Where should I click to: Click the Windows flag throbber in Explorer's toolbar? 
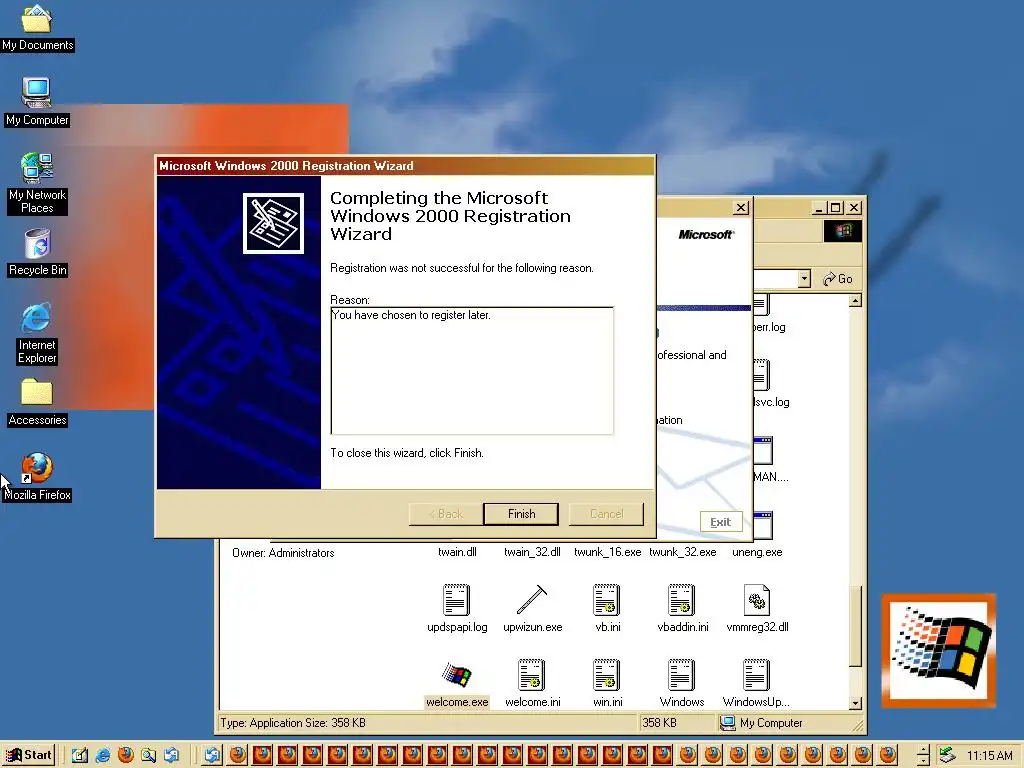(842, 231)
